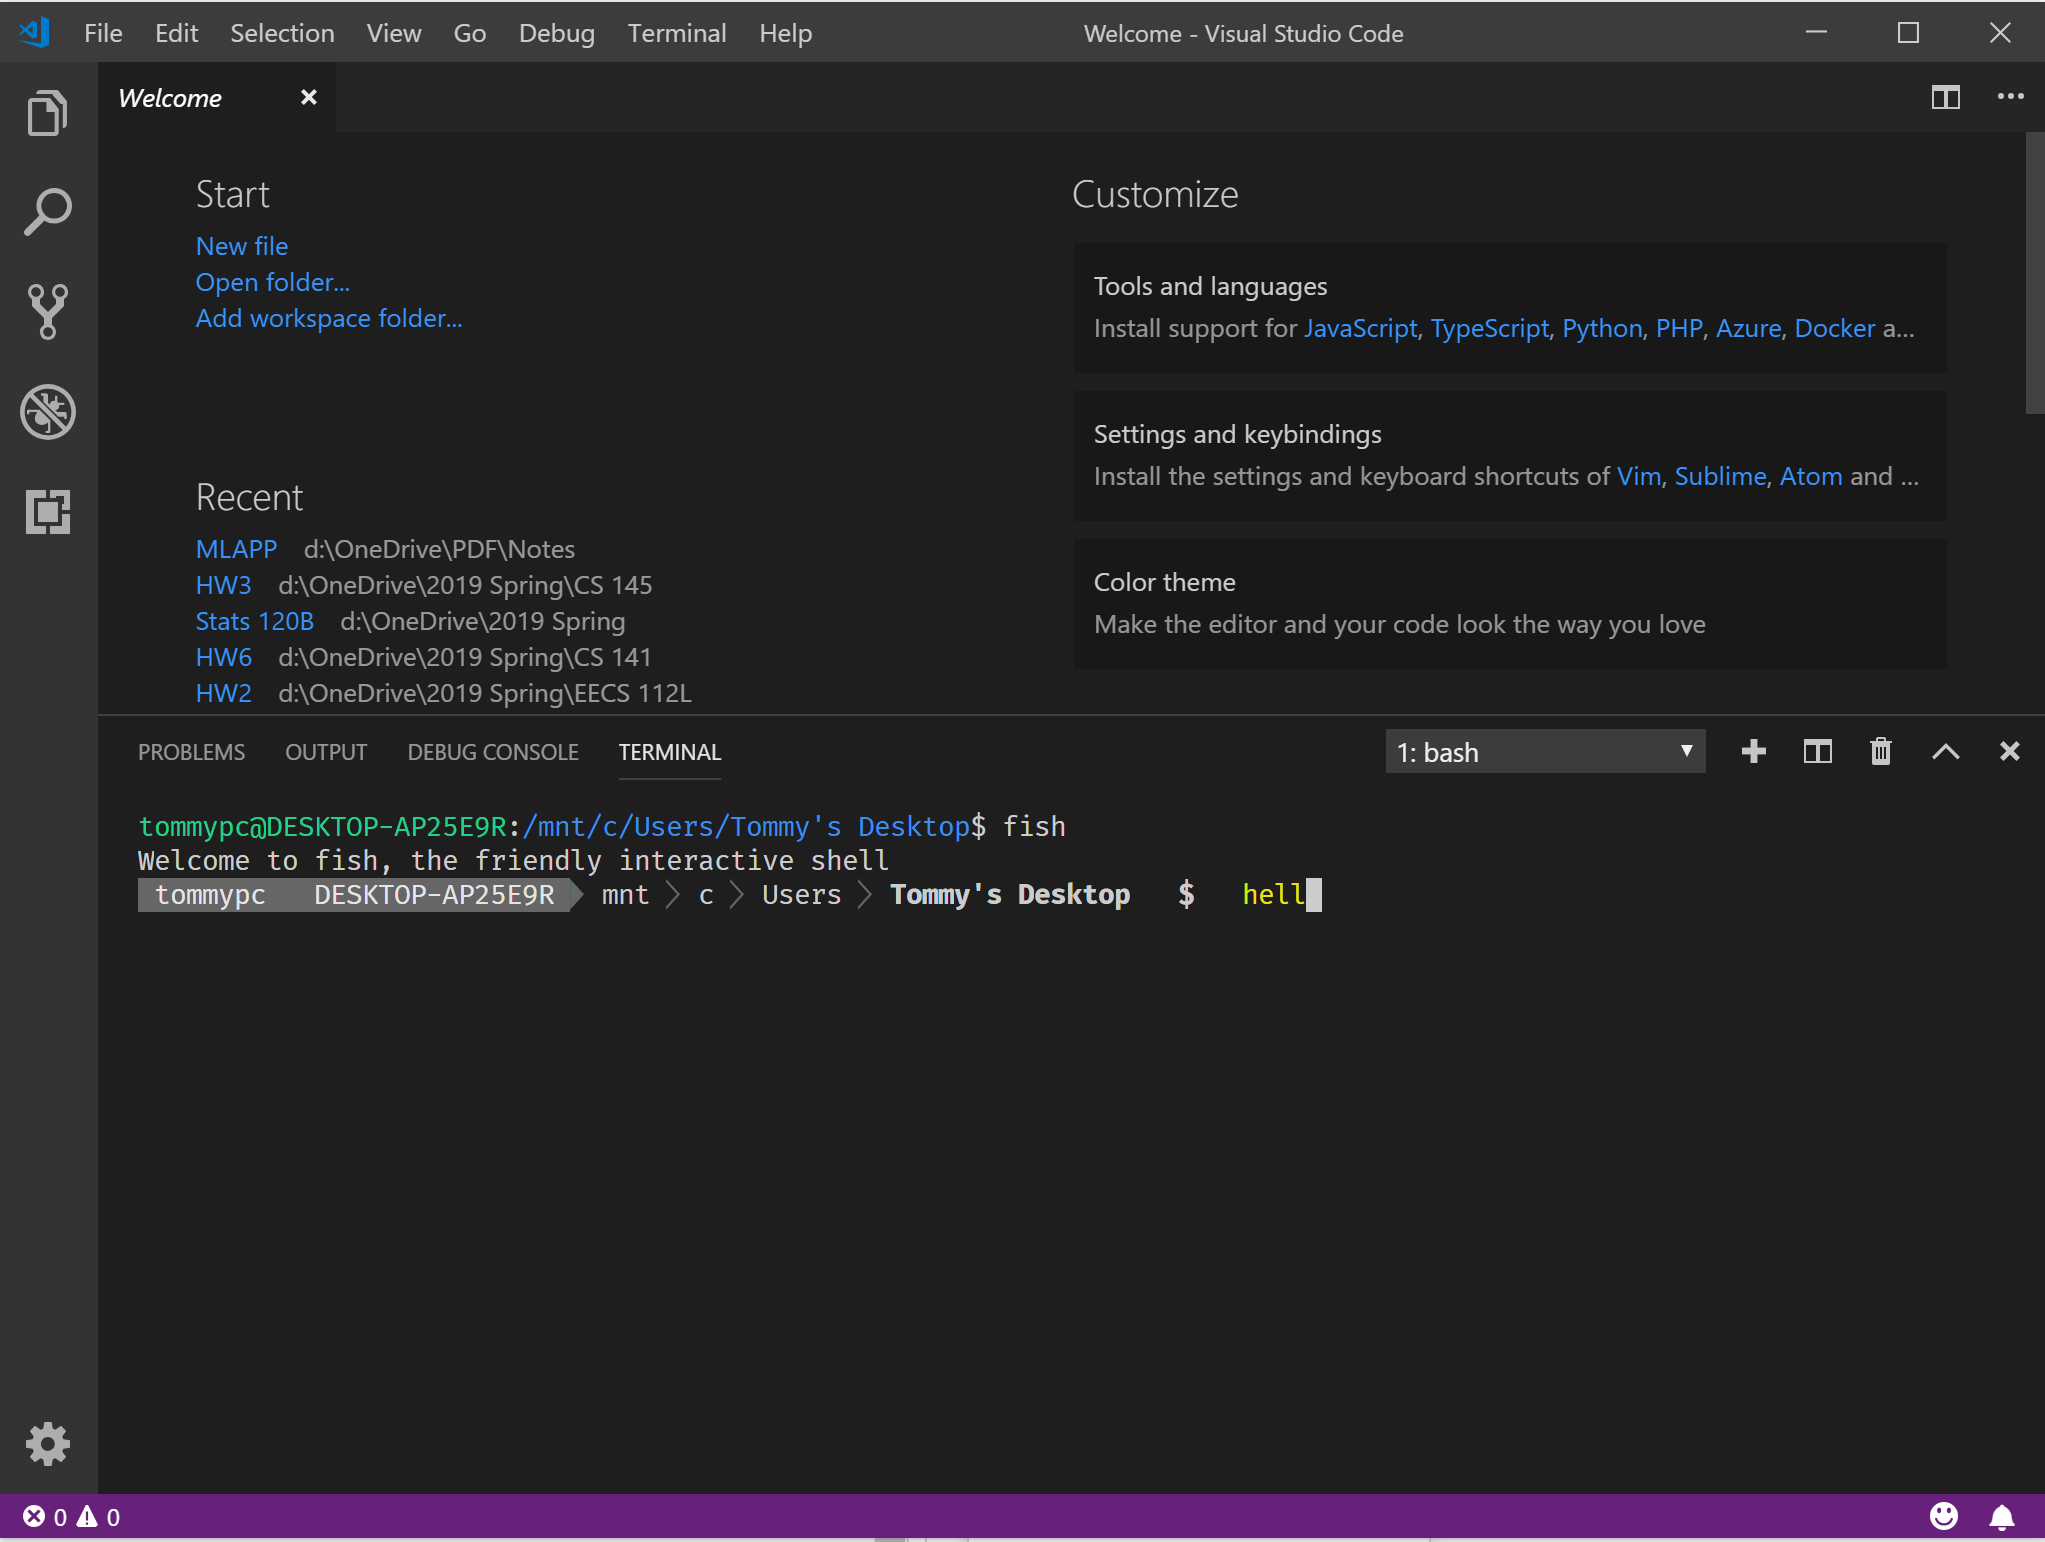Open the Settings gear menu

tap(46, 1443)
